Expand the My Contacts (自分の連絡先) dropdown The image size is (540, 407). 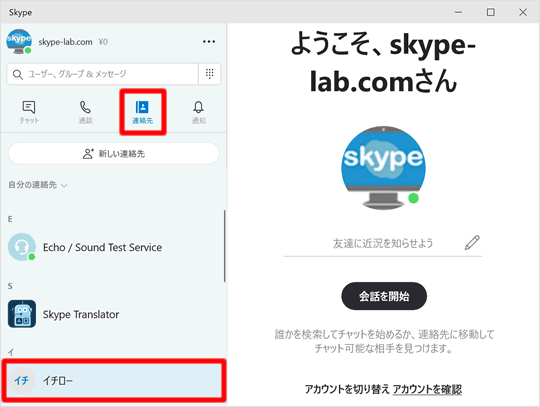point(38,185)
